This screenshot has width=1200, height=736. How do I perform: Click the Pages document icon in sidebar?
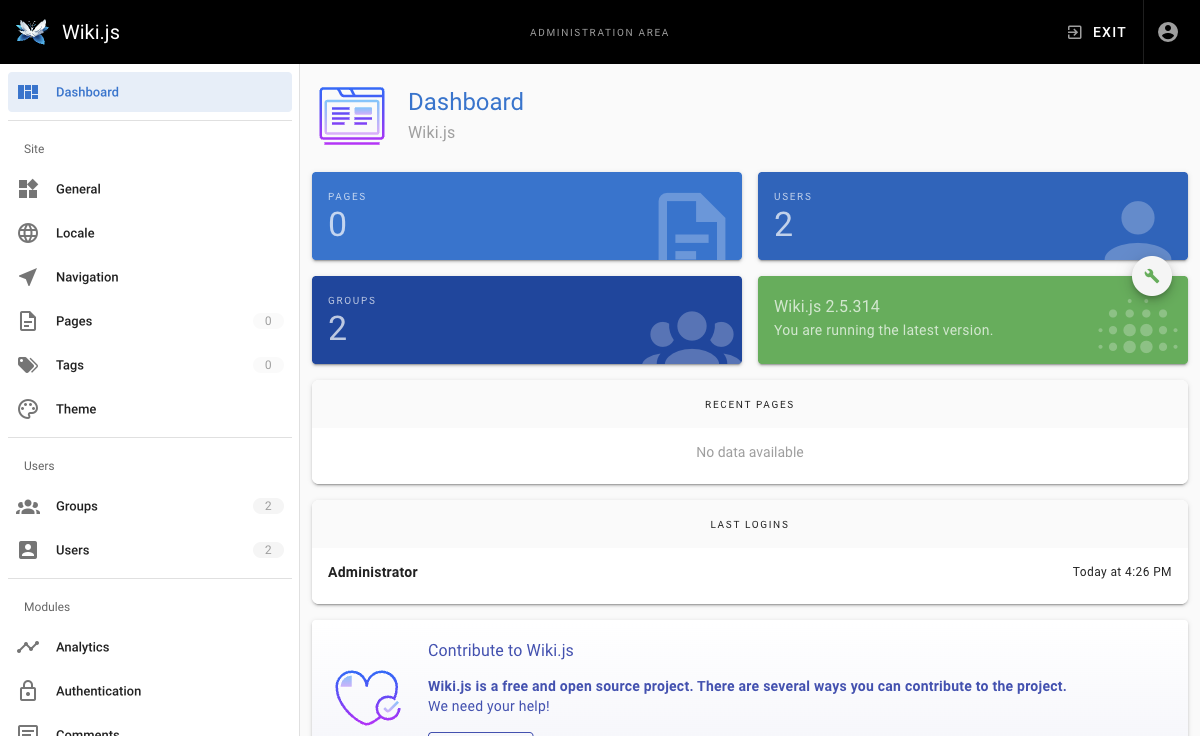28,321
